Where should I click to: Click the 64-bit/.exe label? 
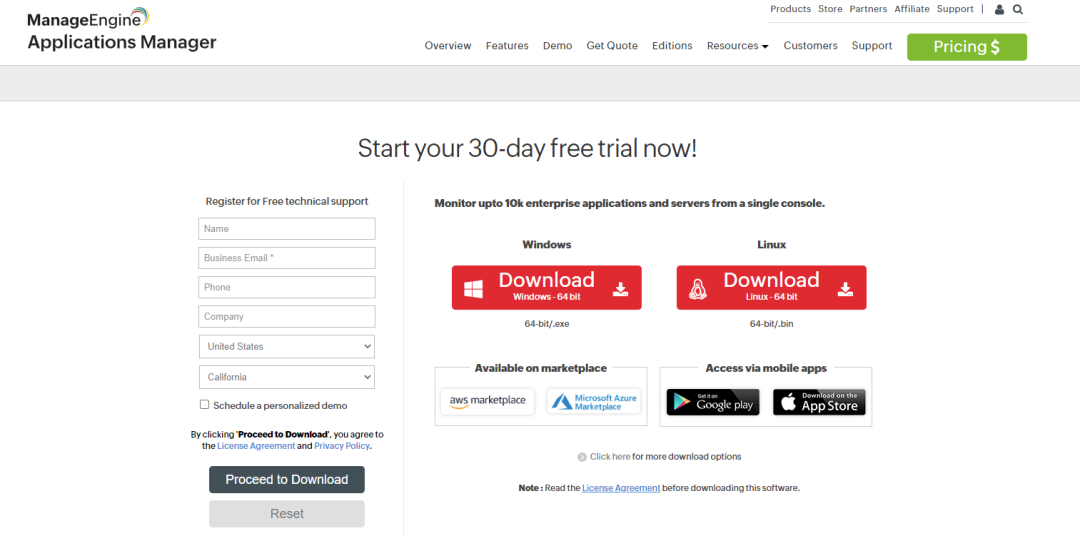tap(547, 324)
